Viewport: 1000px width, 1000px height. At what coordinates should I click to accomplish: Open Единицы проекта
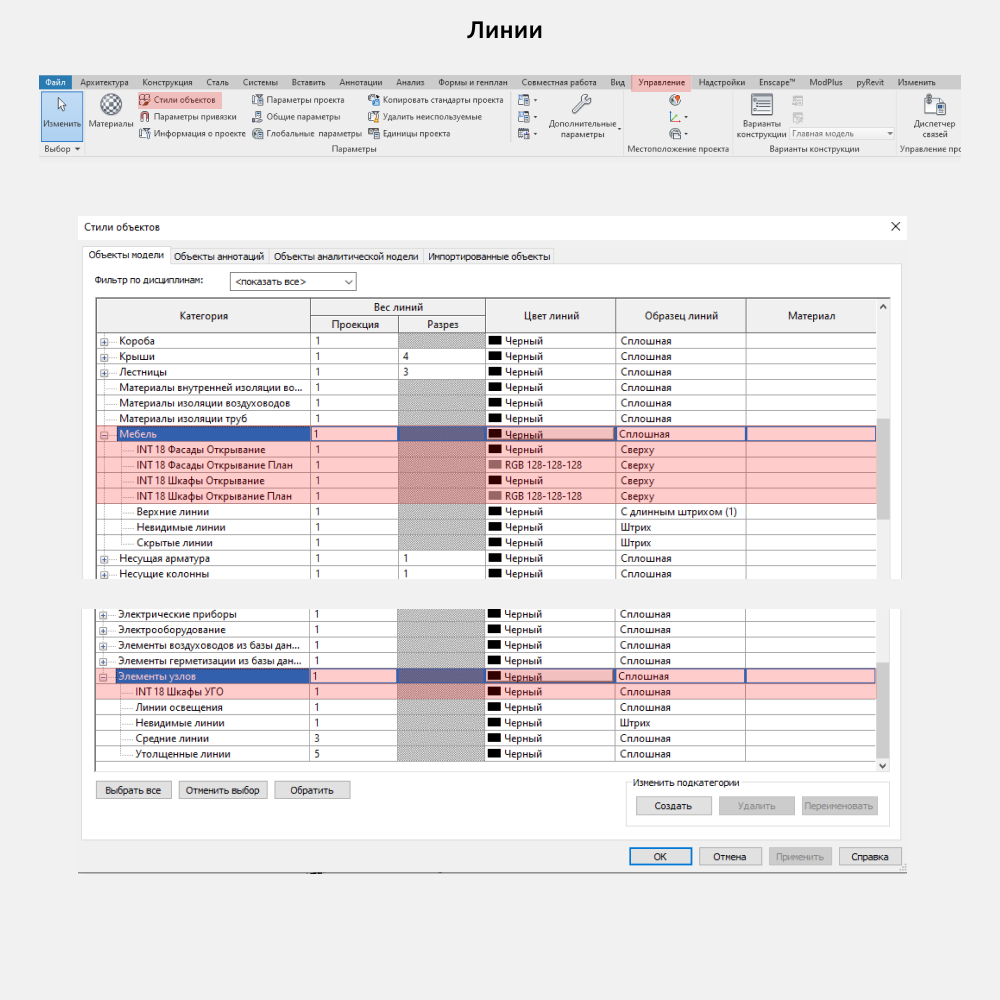[x=409, y=133]
